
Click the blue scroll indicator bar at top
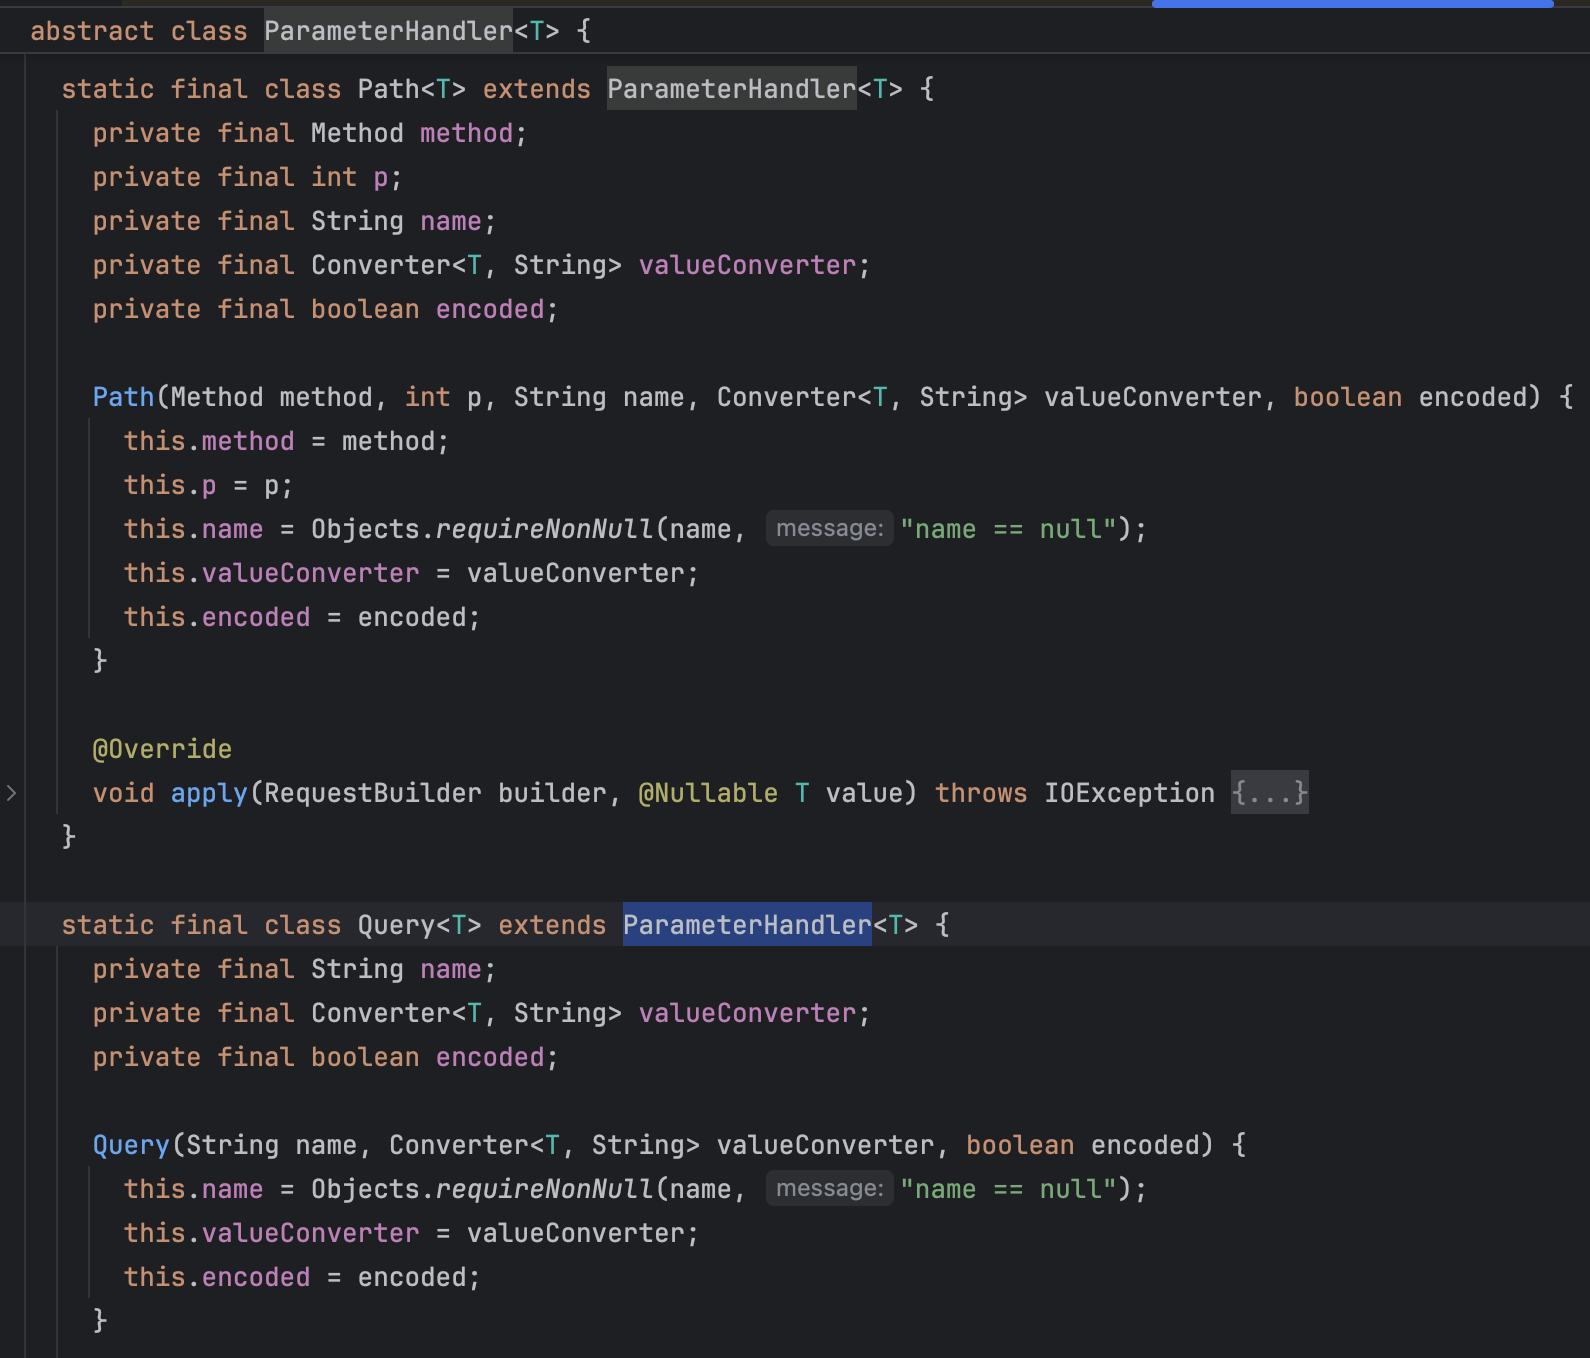pyautogui.click(x=1352, y=4)
